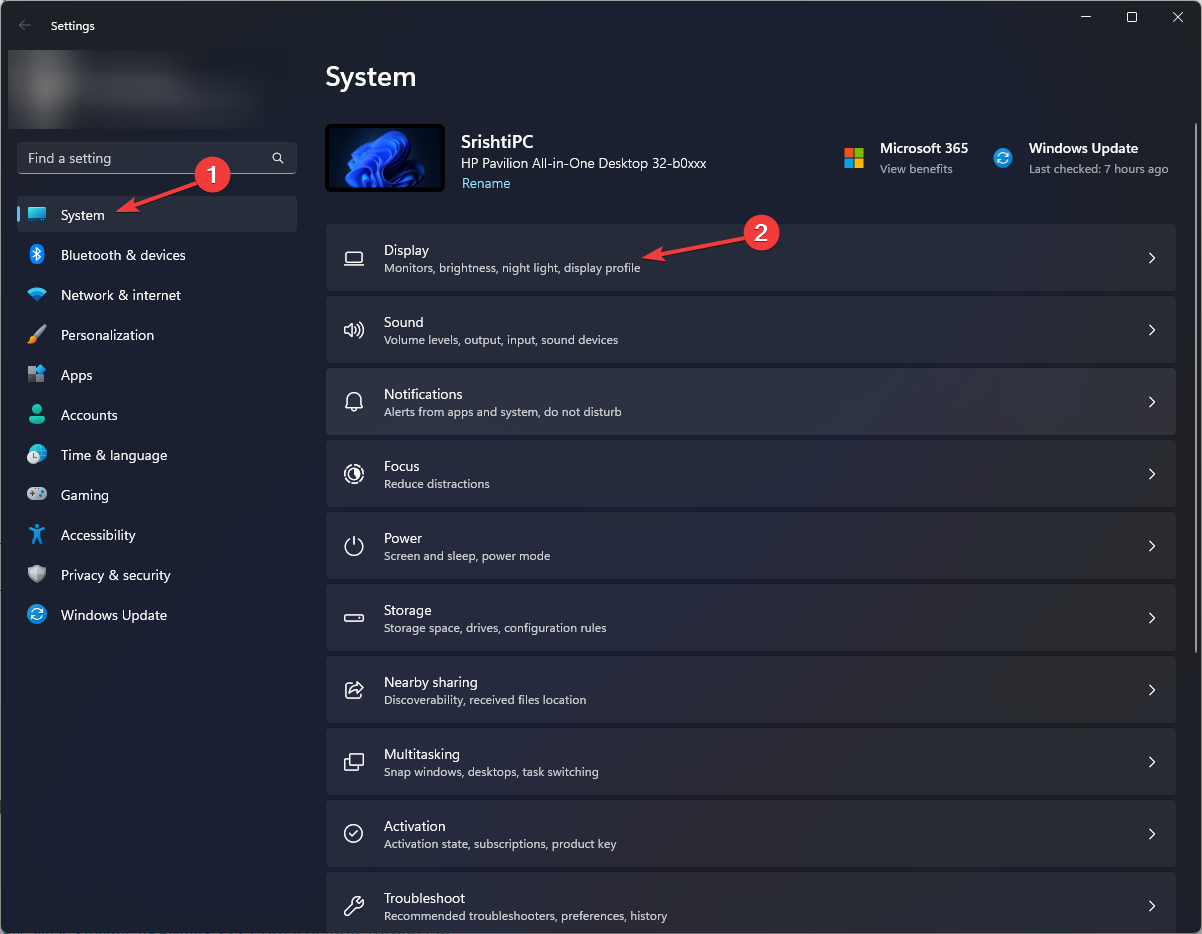Click the Microsoft 365 logo
1202x934 pixels.
[853, 158]
